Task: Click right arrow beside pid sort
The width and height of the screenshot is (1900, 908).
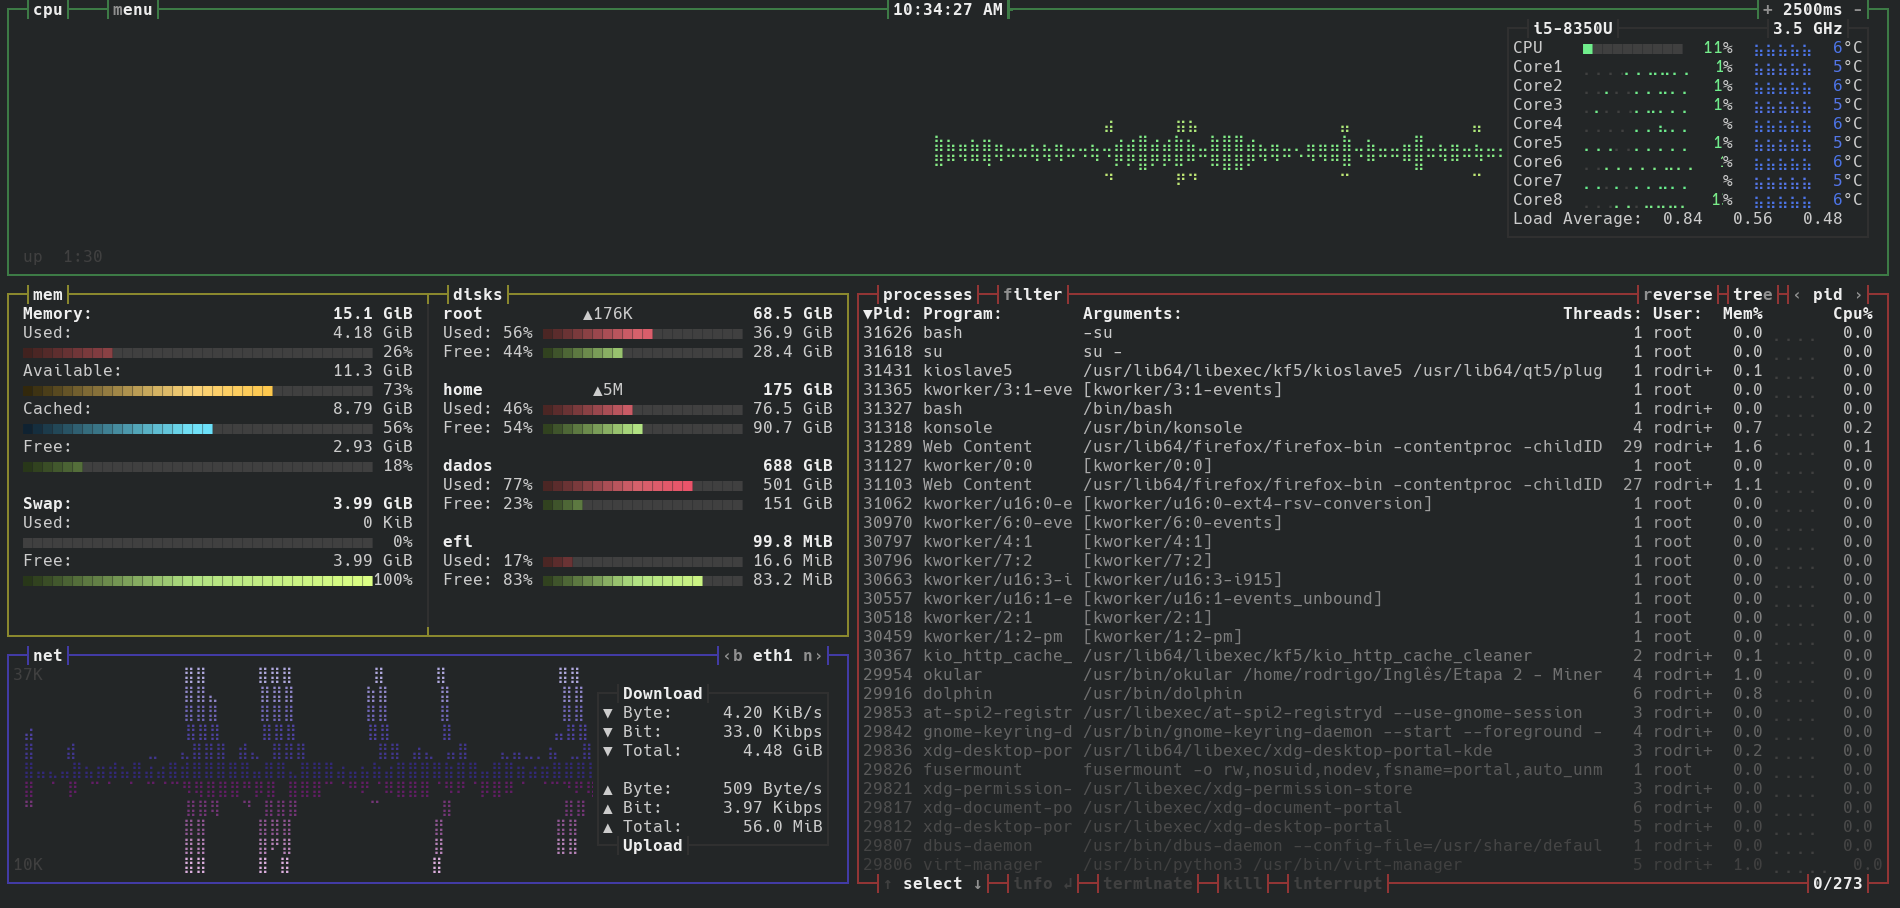Action: coord(1859,295)
